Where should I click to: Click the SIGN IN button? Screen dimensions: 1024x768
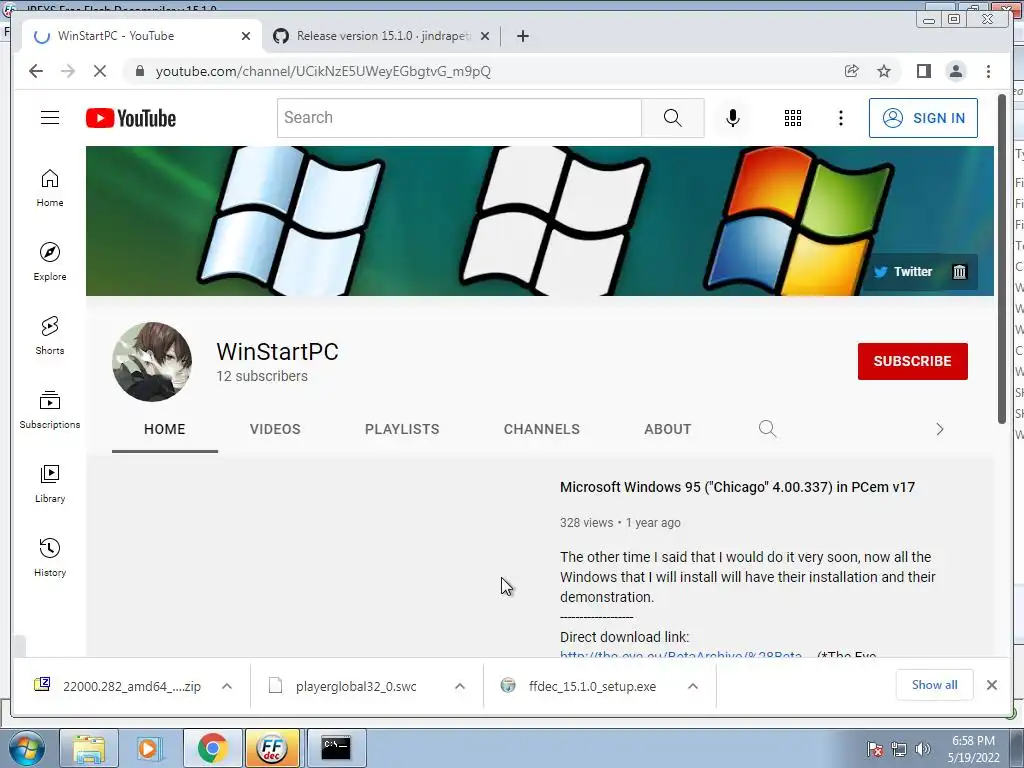pos(923,118)
